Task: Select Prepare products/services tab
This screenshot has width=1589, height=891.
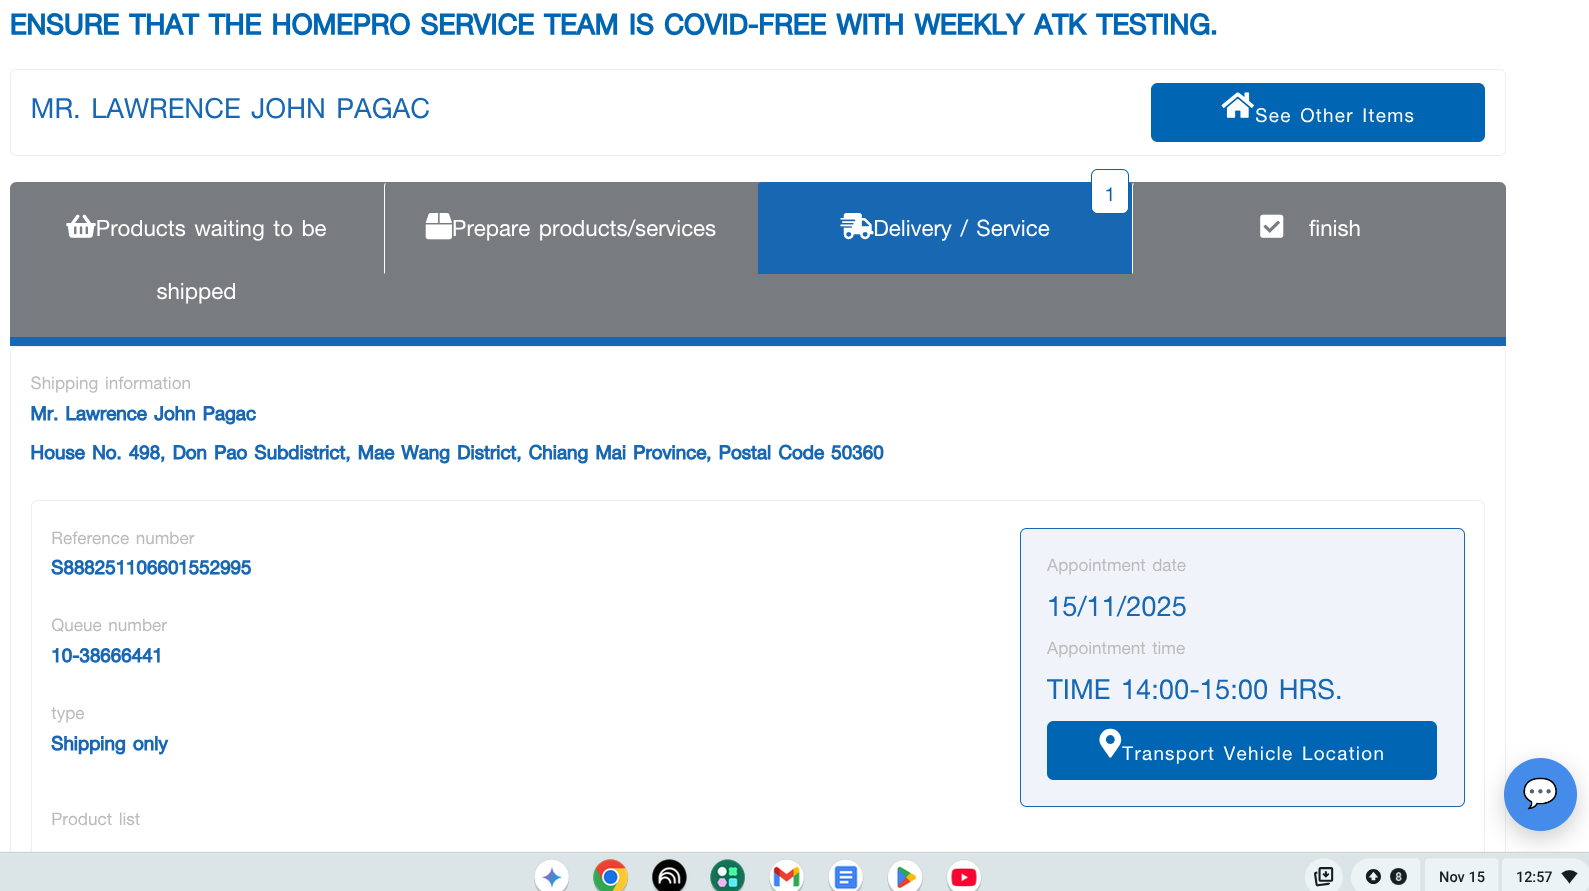Action: pos(570,228)
